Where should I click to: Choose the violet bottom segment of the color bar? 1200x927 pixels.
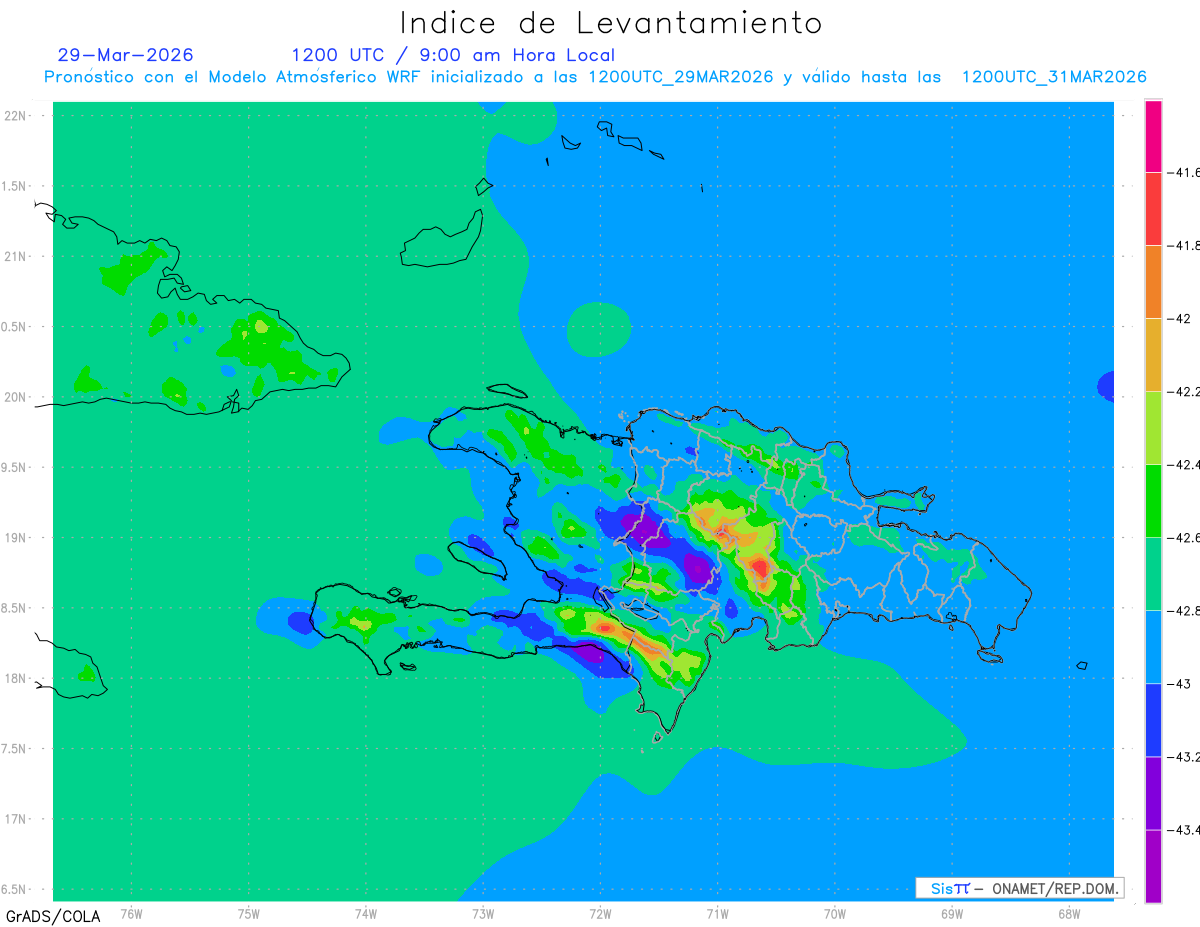tap(1153, 866)
